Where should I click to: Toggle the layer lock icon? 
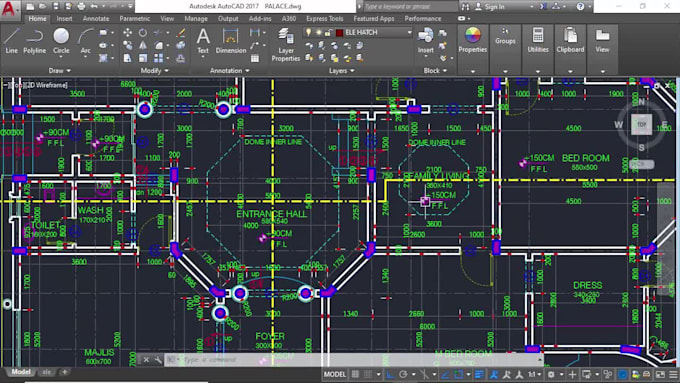[x=328, y=33]
